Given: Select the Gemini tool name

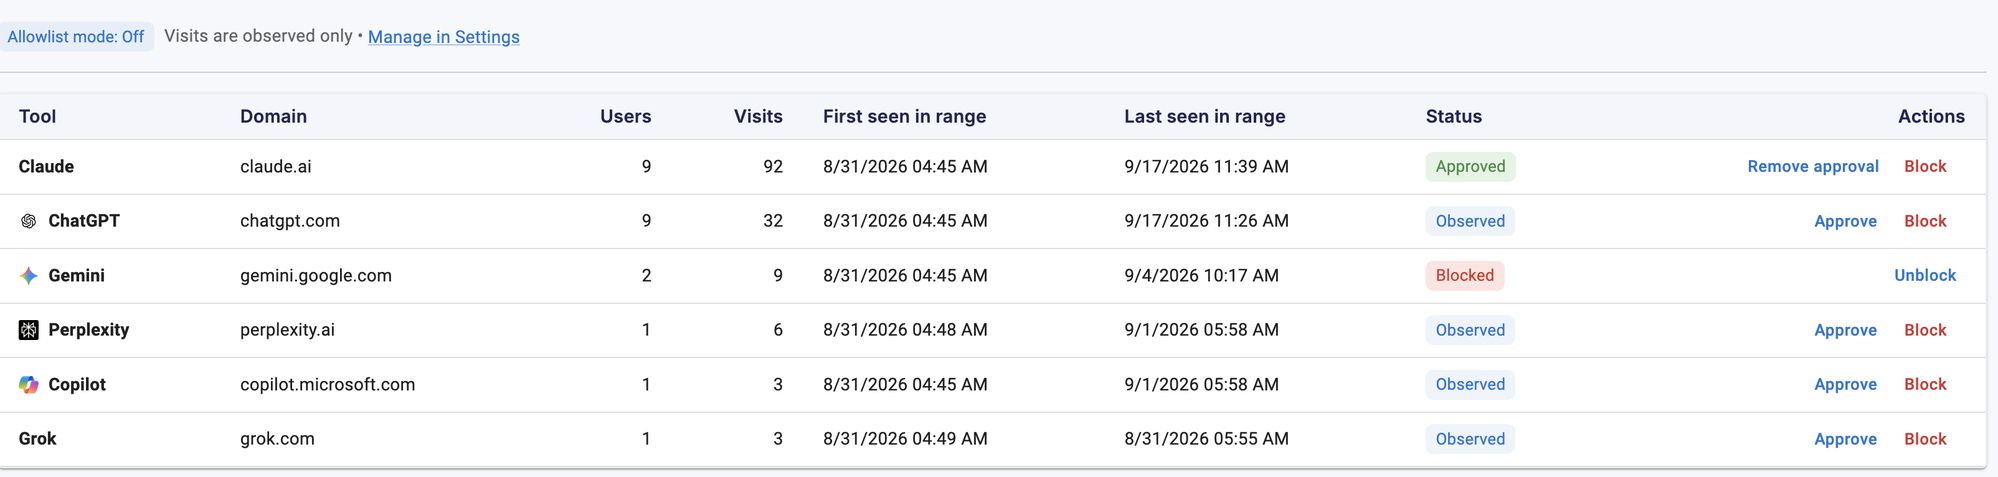Looking at the screenshot, I should coord(76,276).
